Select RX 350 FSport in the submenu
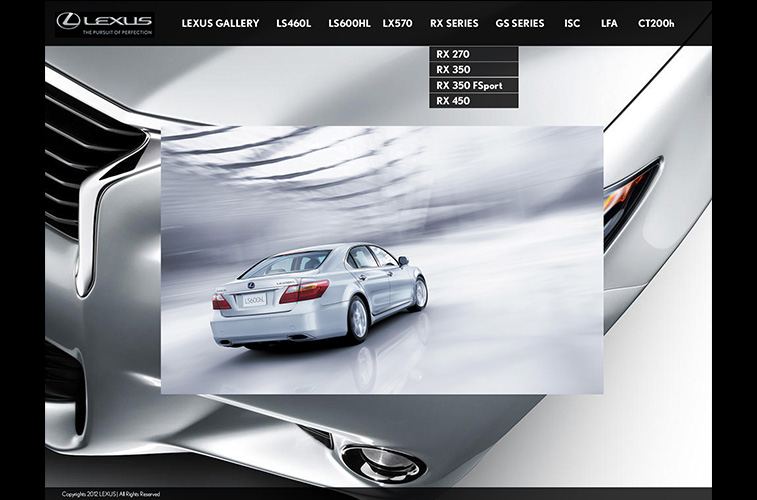 [x=474, y=85]
